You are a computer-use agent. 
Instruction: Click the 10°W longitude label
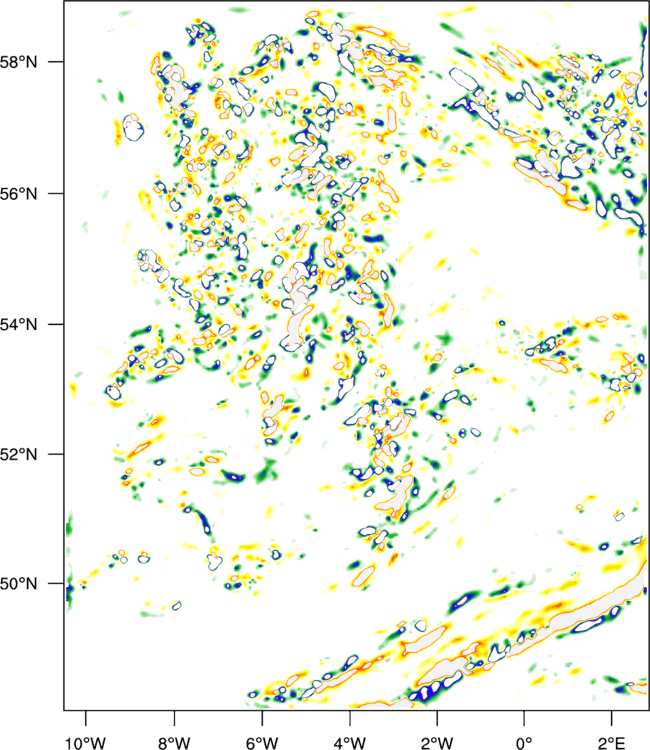click(x=86, y=742)
